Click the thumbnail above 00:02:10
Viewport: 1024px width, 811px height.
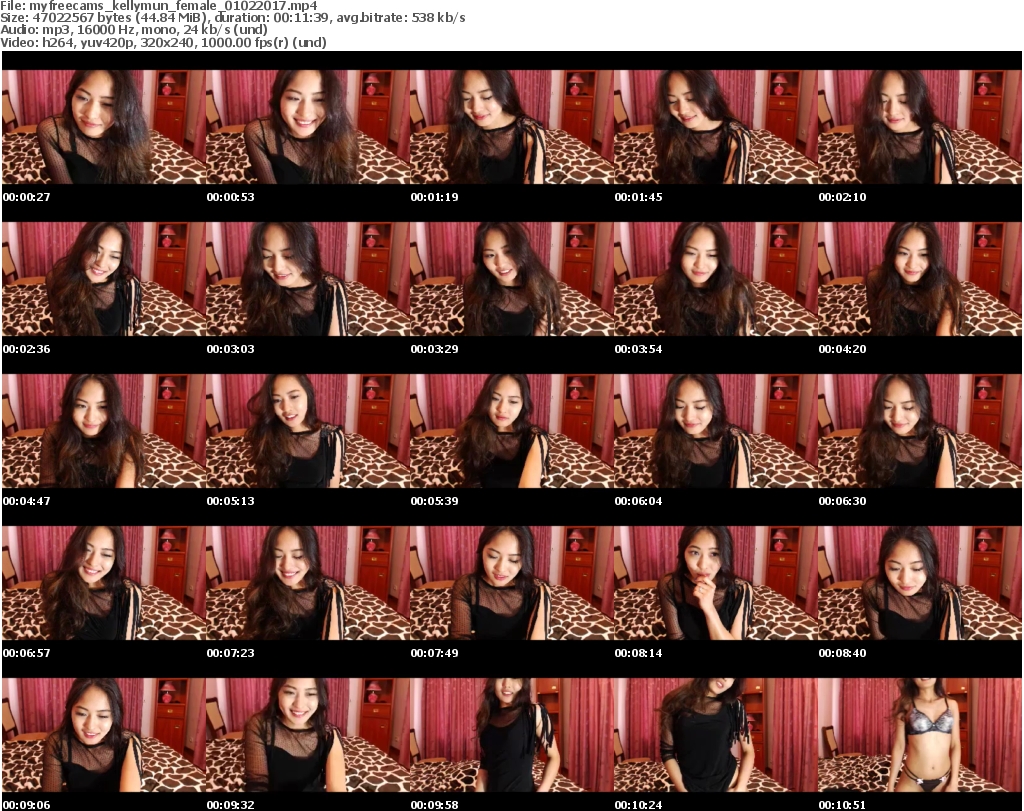[x=920, y=127]
